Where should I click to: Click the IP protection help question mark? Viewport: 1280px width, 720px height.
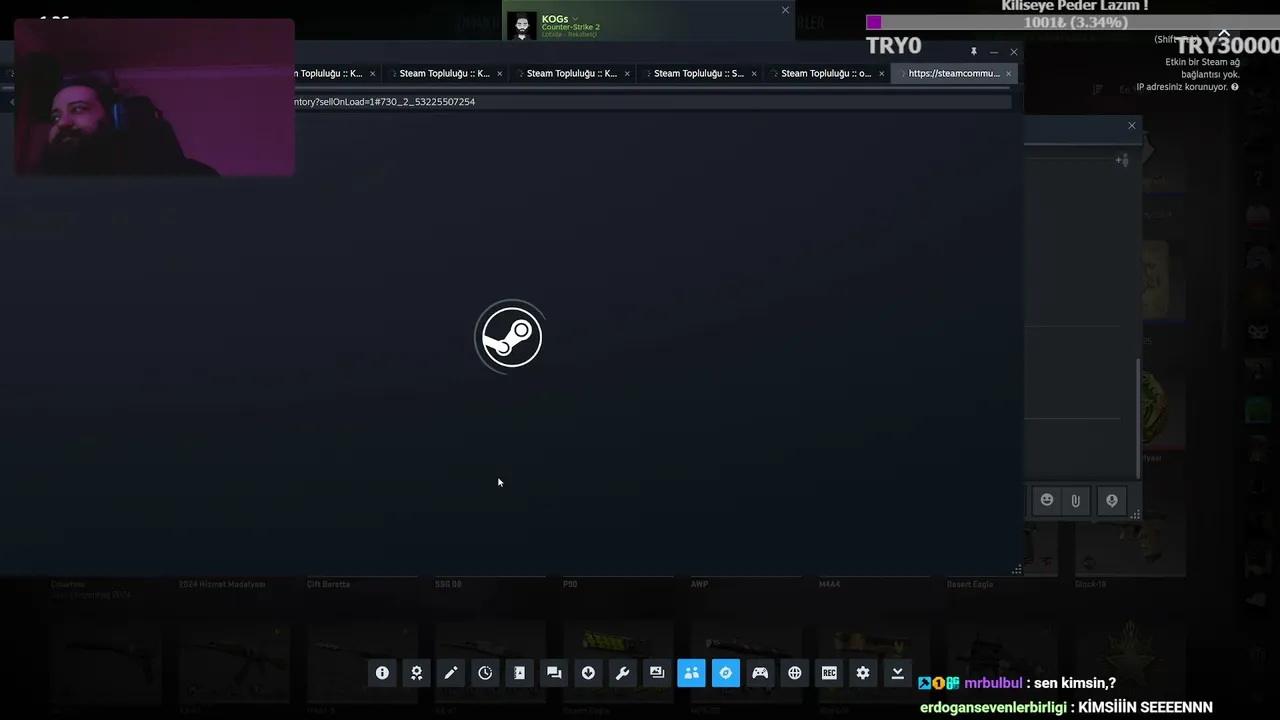click(1235, 87)
